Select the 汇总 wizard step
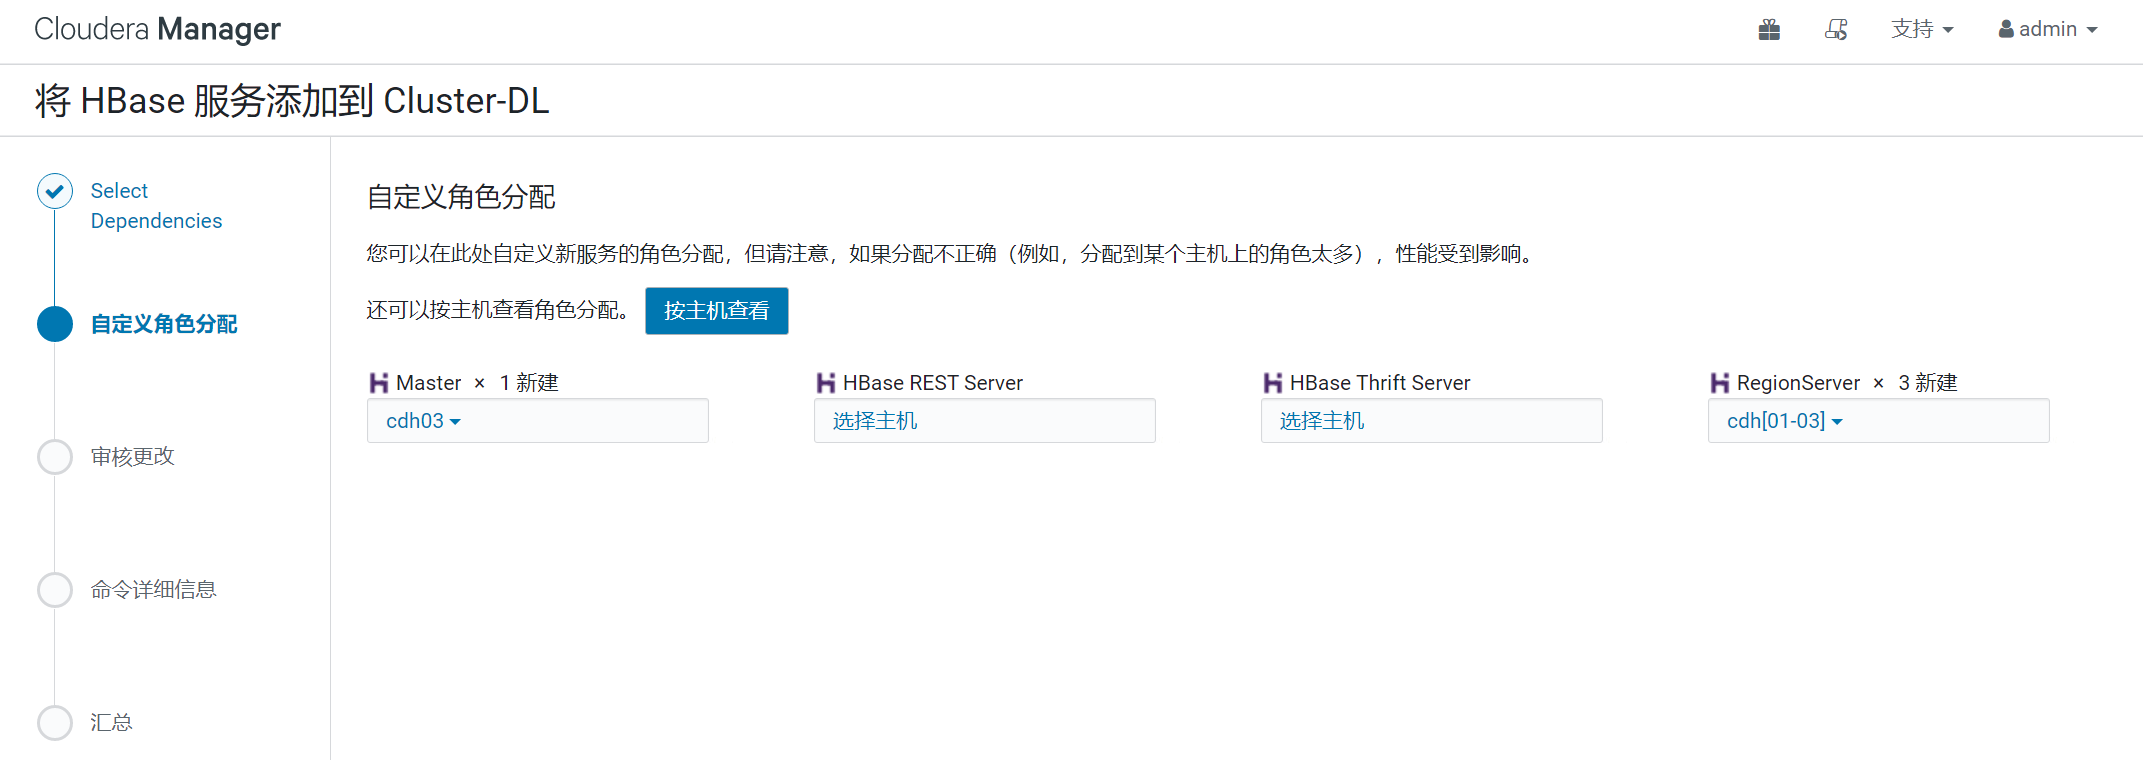The height and width of the screenshot is (760, 2143). pyautogui.click(x=111, y=723)
